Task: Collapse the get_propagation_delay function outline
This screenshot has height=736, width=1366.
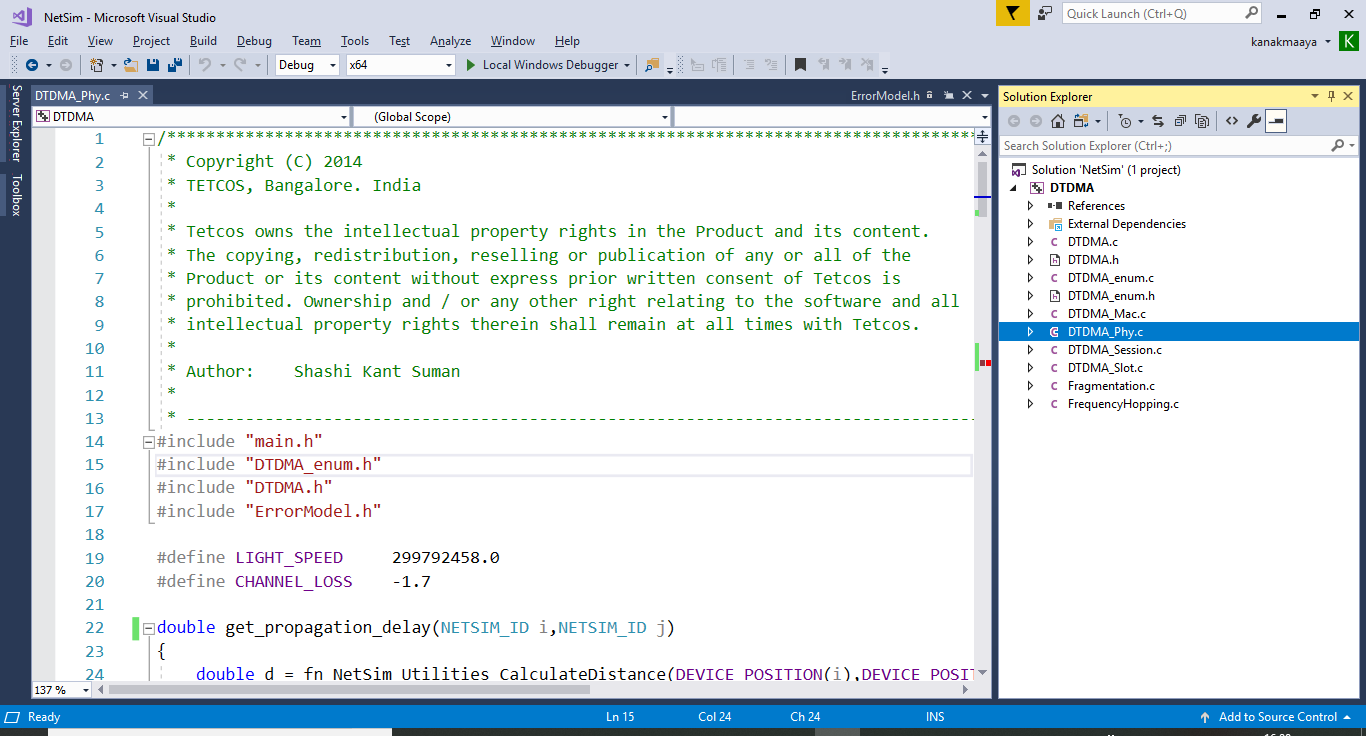Action: pyautogui.click(x=149, y=629)
